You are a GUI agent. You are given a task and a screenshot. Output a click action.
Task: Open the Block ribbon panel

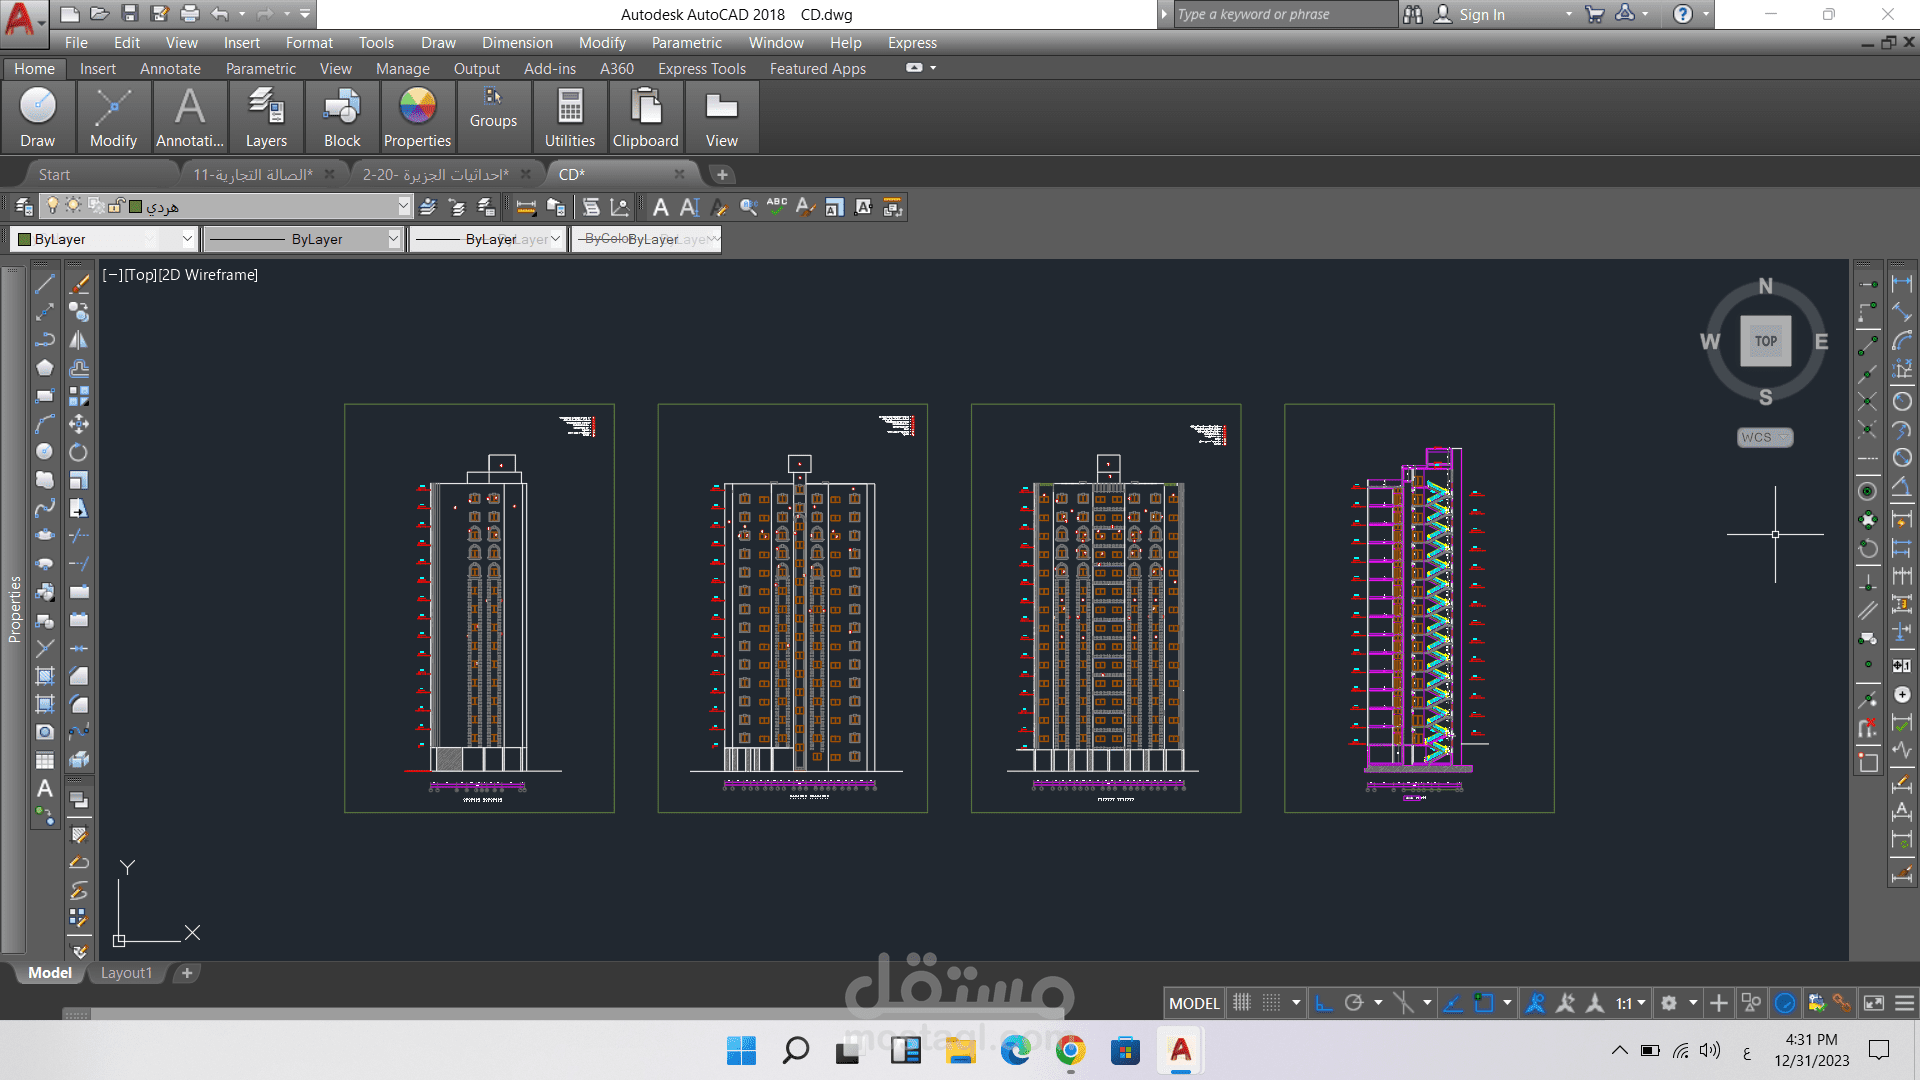point(342,117)
